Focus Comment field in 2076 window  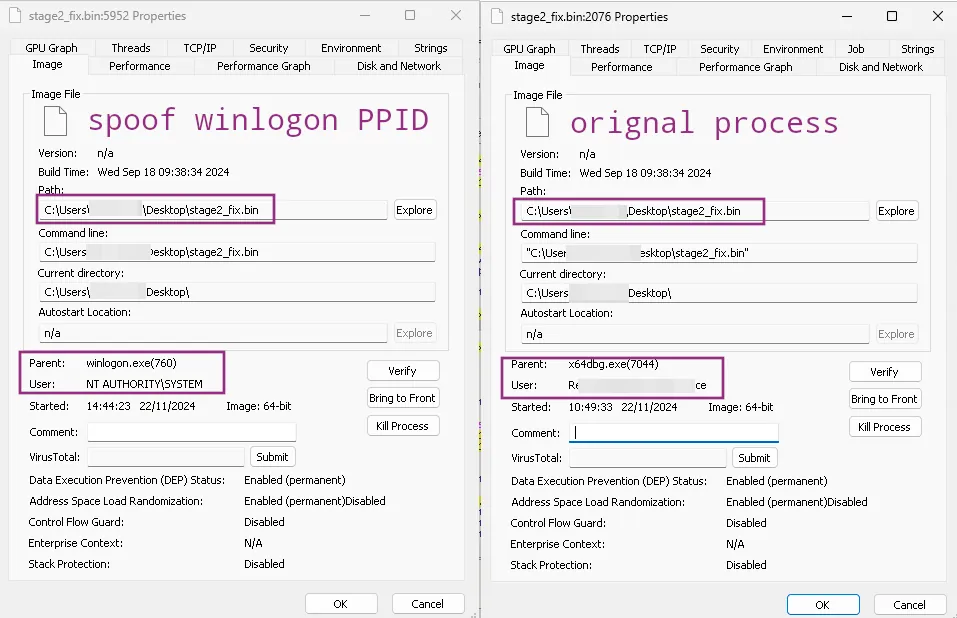pyautogui.click(x=674, y=433)
